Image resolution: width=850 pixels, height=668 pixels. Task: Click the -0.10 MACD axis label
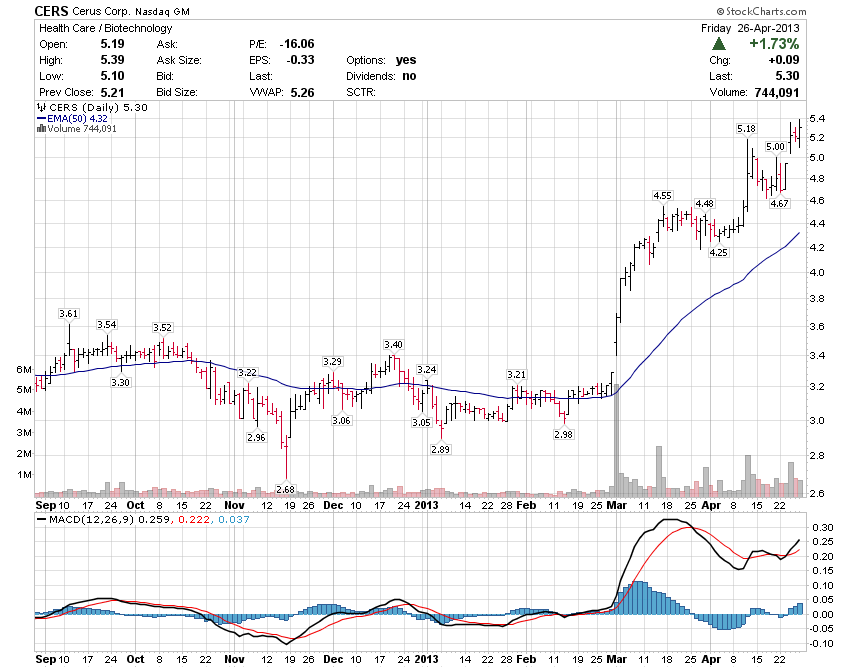click(x=821, y=644)
